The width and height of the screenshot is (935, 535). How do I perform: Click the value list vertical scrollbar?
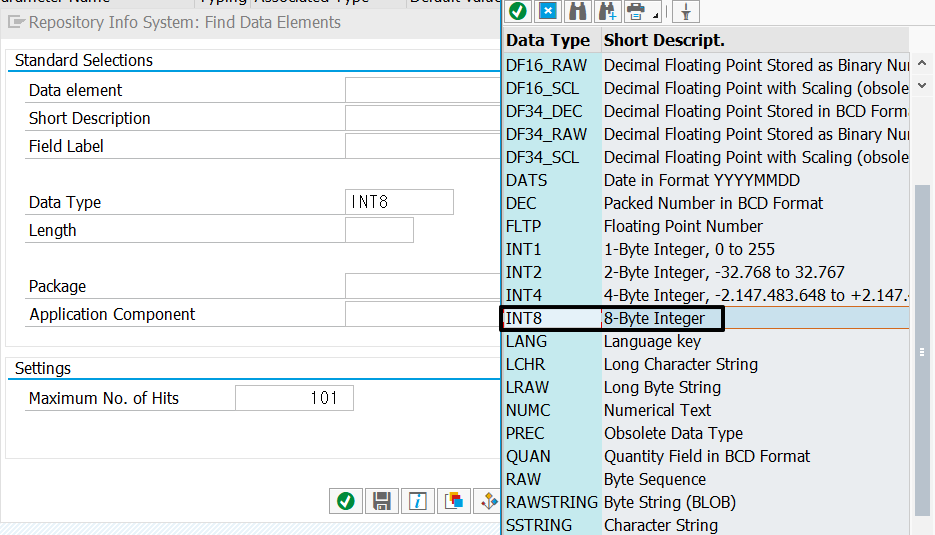[922, 350]
